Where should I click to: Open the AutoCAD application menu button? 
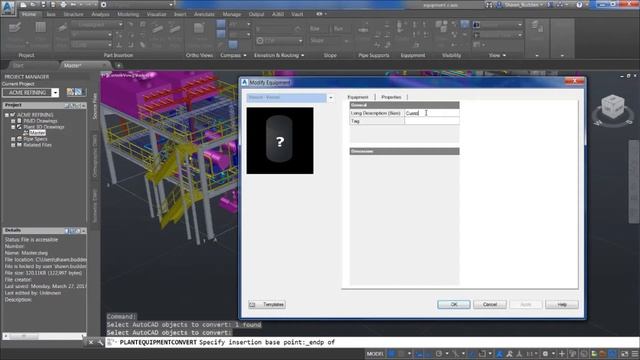pyautogui.click(x=8, y=8)
